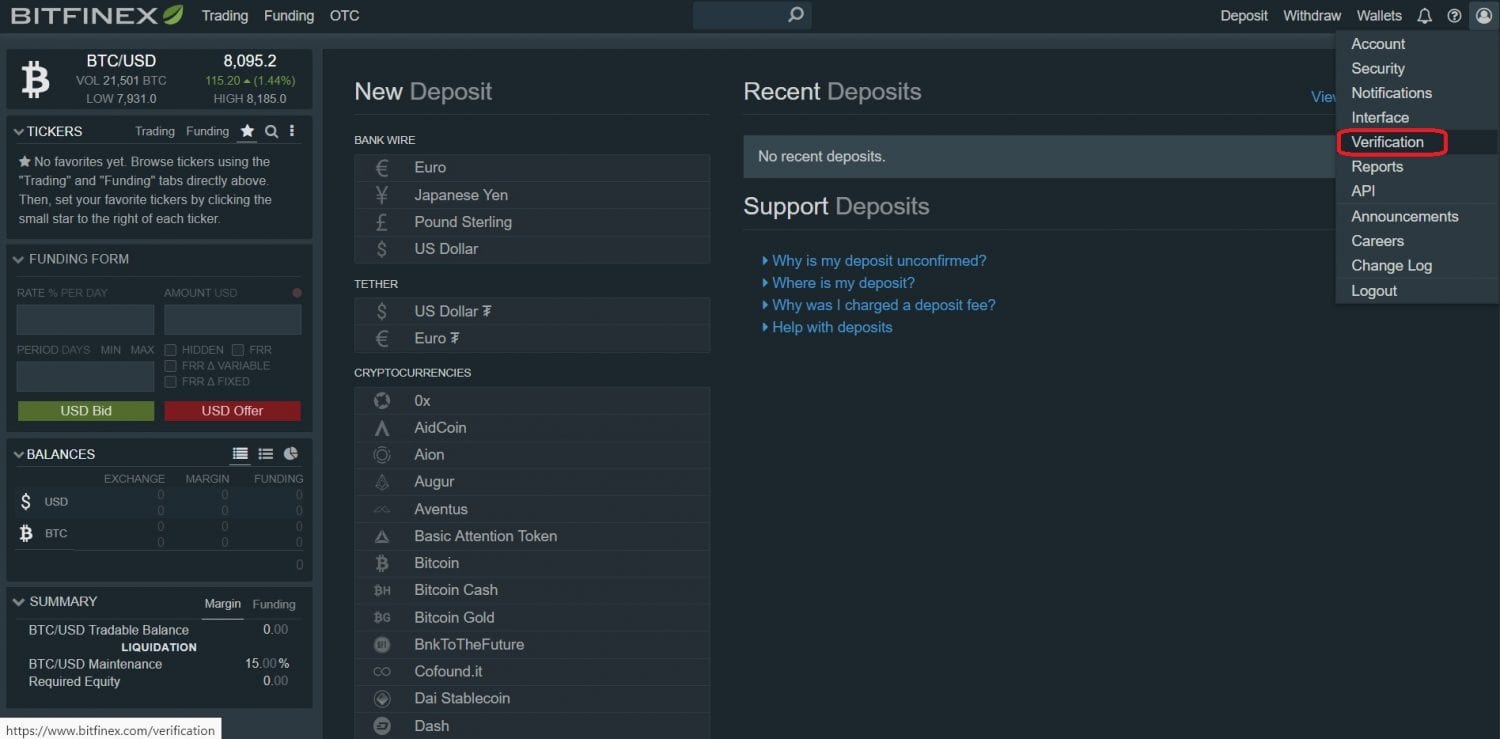Screen dimensions: 1500x739
Task: Click the Augur coin icon
Action: pyautogui.click(x=382, y=482)
